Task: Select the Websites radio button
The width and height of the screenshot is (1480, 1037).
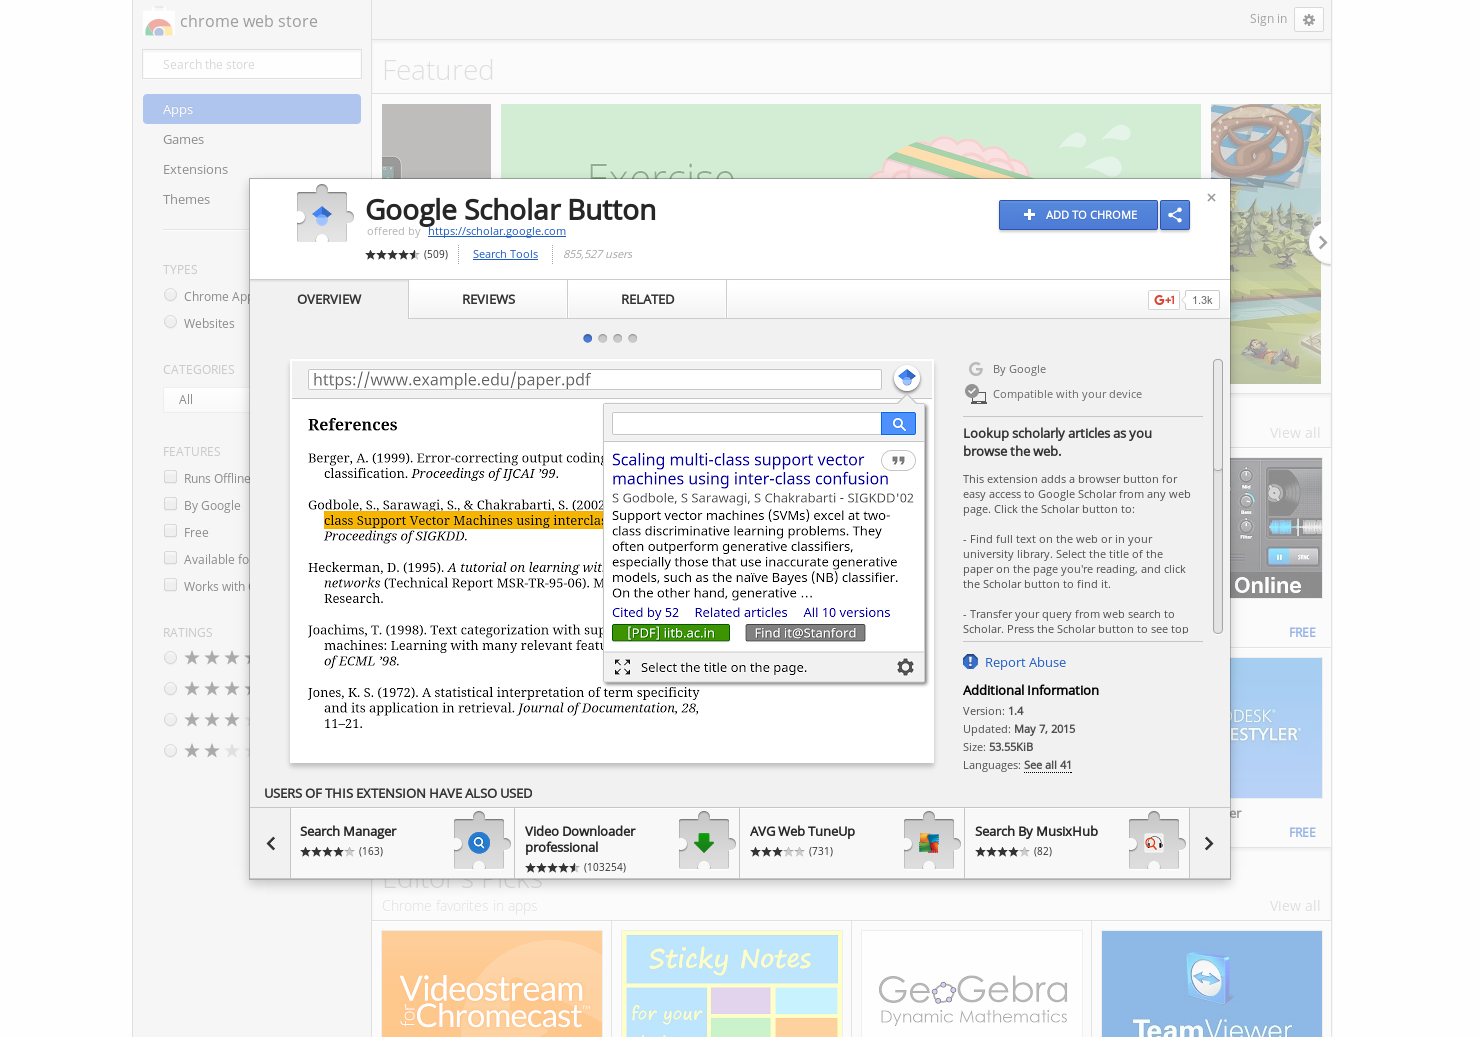Action: 170,322
